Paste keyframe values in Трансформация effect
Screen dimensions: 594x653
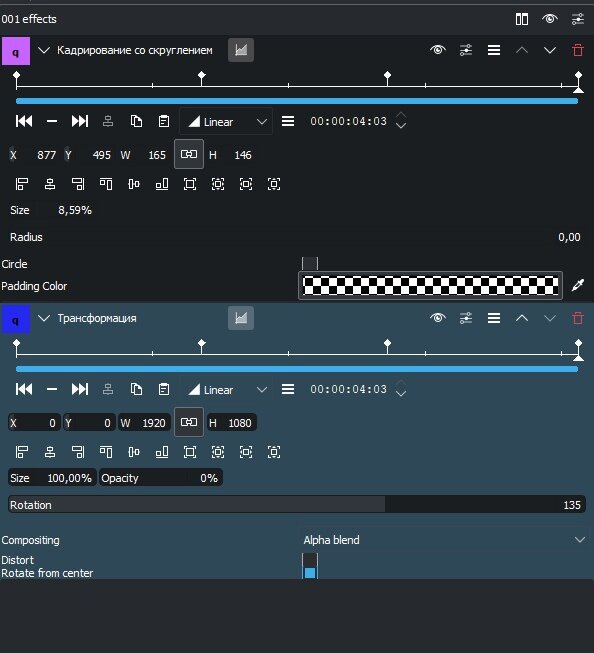tap(164, 389)
